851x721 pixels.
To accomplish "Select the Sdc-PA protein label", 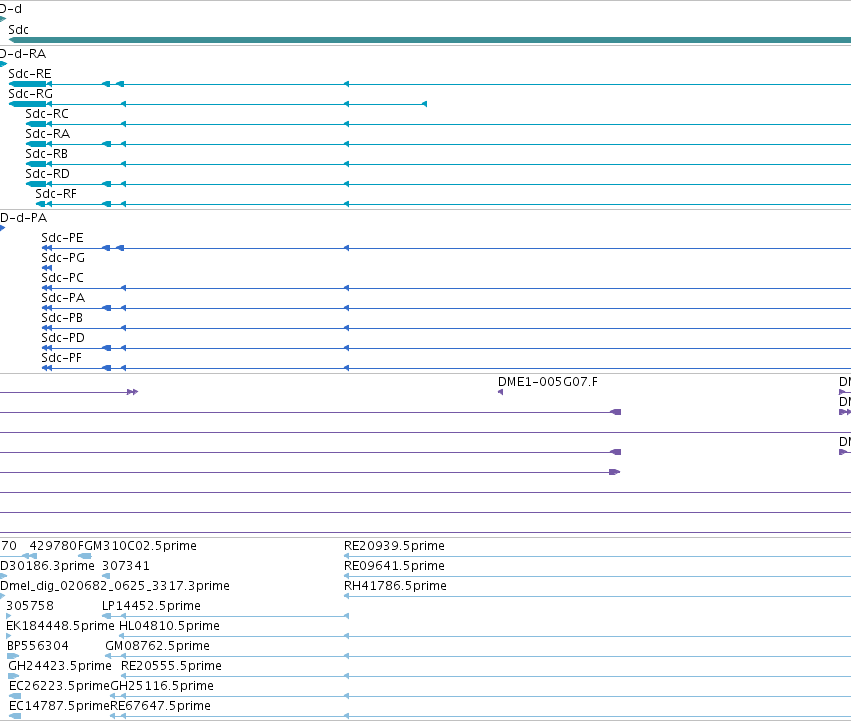I will tap(63, 298).
